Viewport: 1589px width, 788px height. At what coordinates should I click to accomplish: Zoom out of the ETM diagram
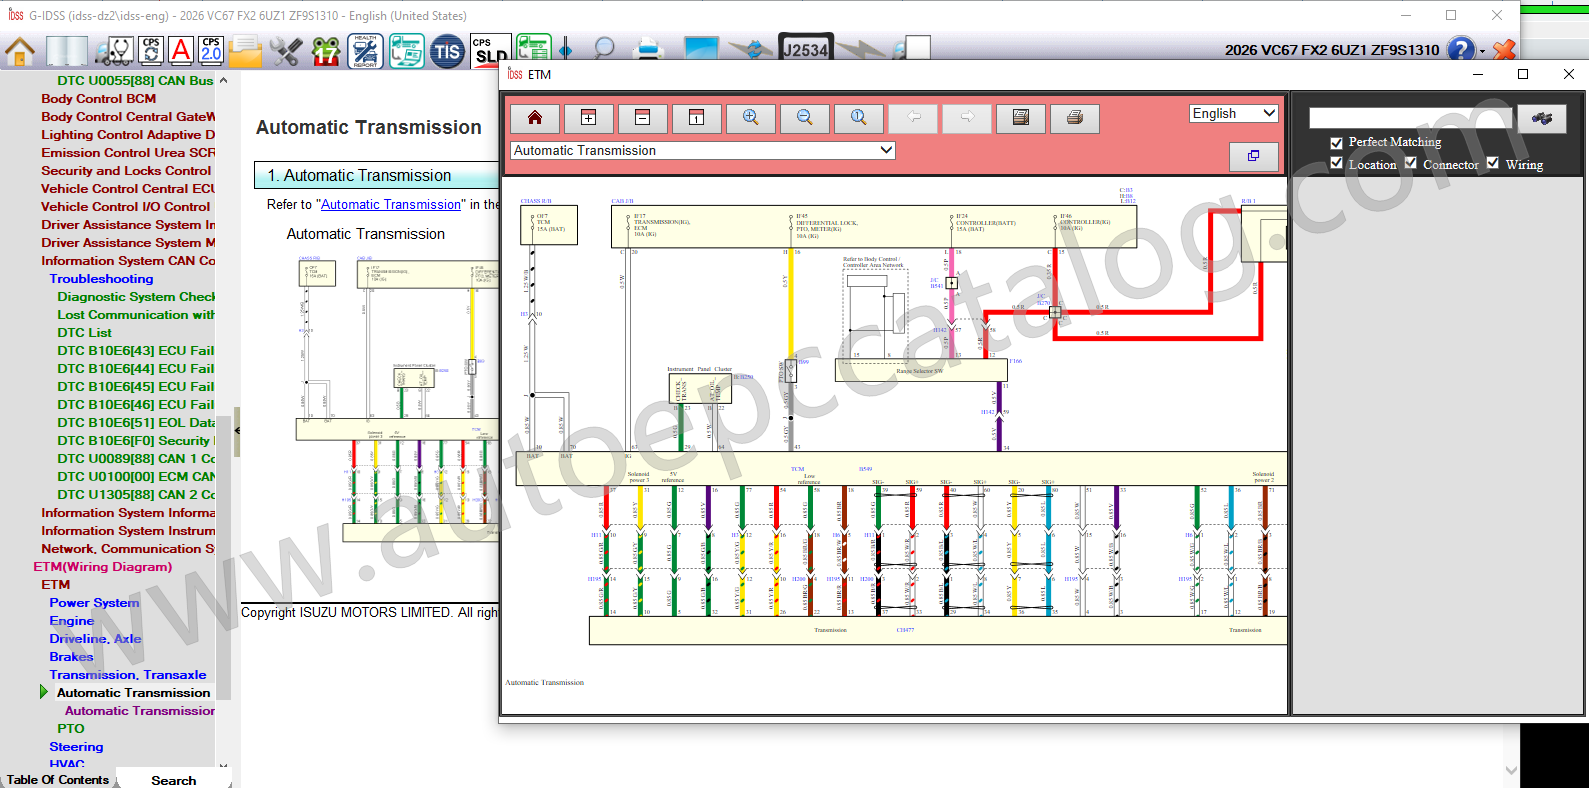[x=805, y=118]
